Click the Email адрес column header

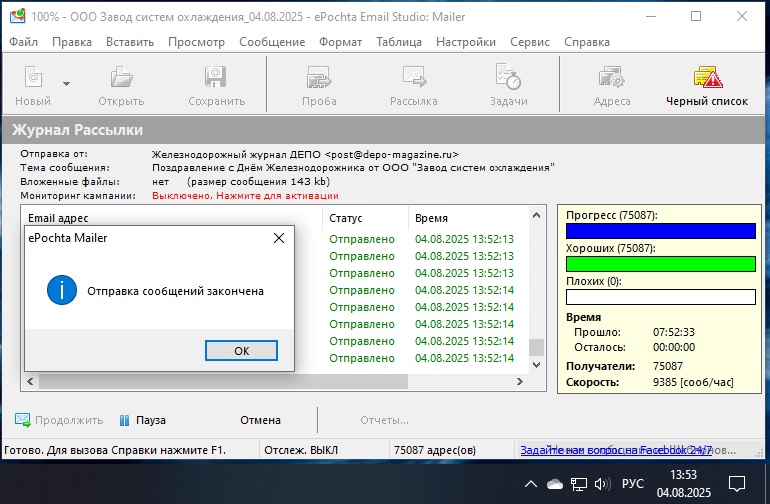[x=58, y=218]
